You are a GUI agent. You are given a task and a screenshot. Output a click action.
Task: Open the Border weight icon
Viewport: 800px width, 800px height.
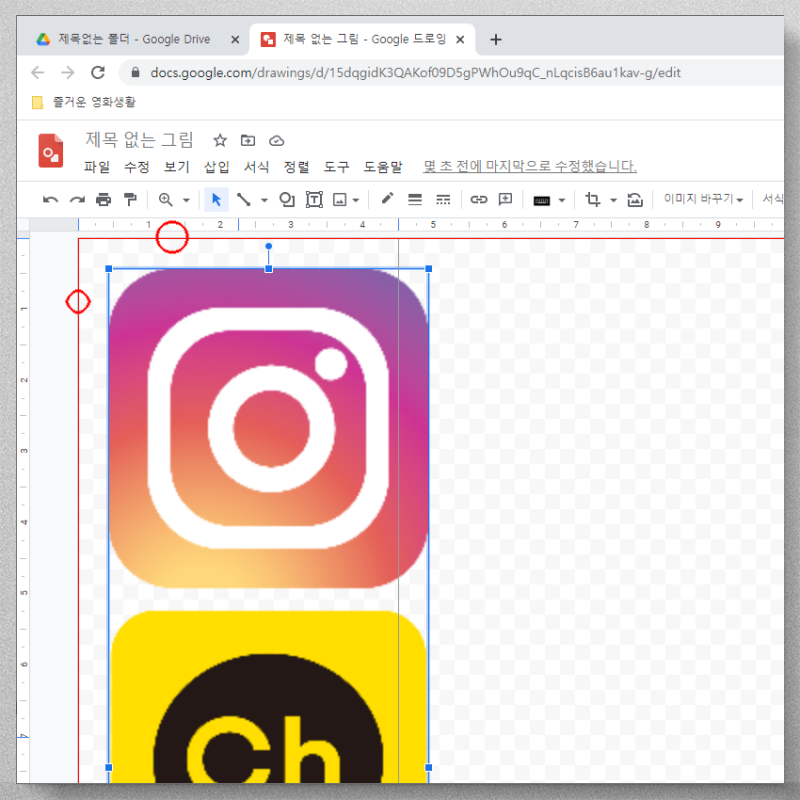(x=415, y=199)
